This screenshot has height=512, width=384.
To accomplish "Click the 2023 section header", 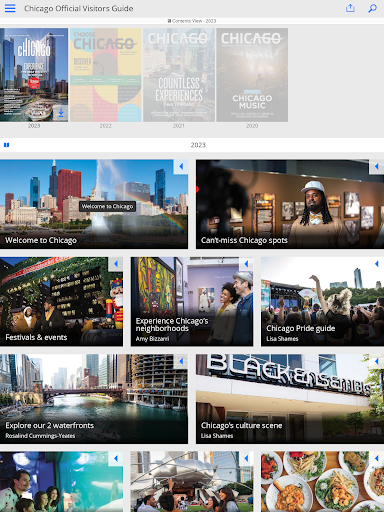I will tap(198, 145).
